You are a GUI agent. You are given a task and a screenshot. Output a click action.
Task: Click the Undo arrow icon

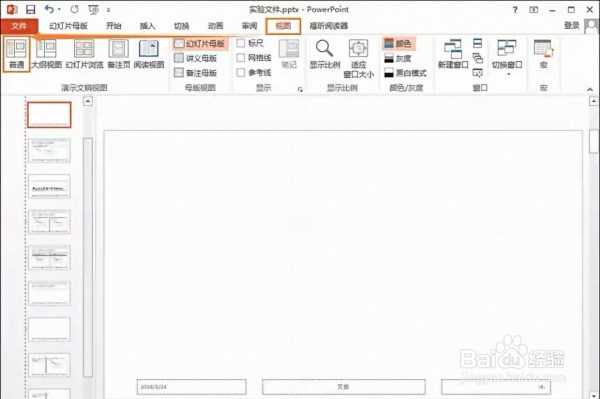(49, 9)
